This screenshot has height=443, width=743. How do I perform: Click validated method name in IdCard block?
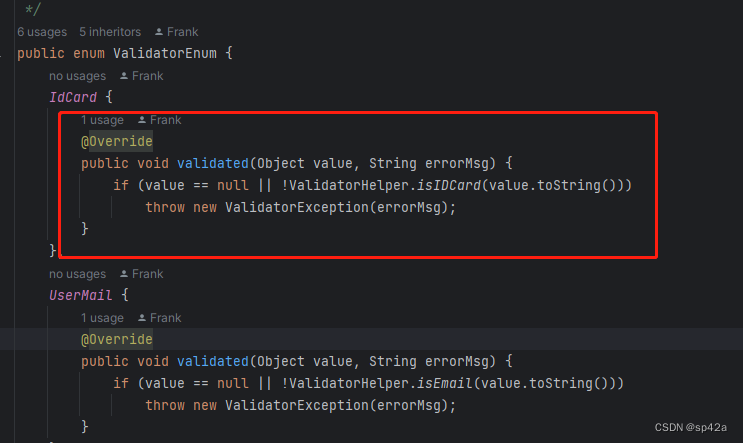[x=213, y=163]
